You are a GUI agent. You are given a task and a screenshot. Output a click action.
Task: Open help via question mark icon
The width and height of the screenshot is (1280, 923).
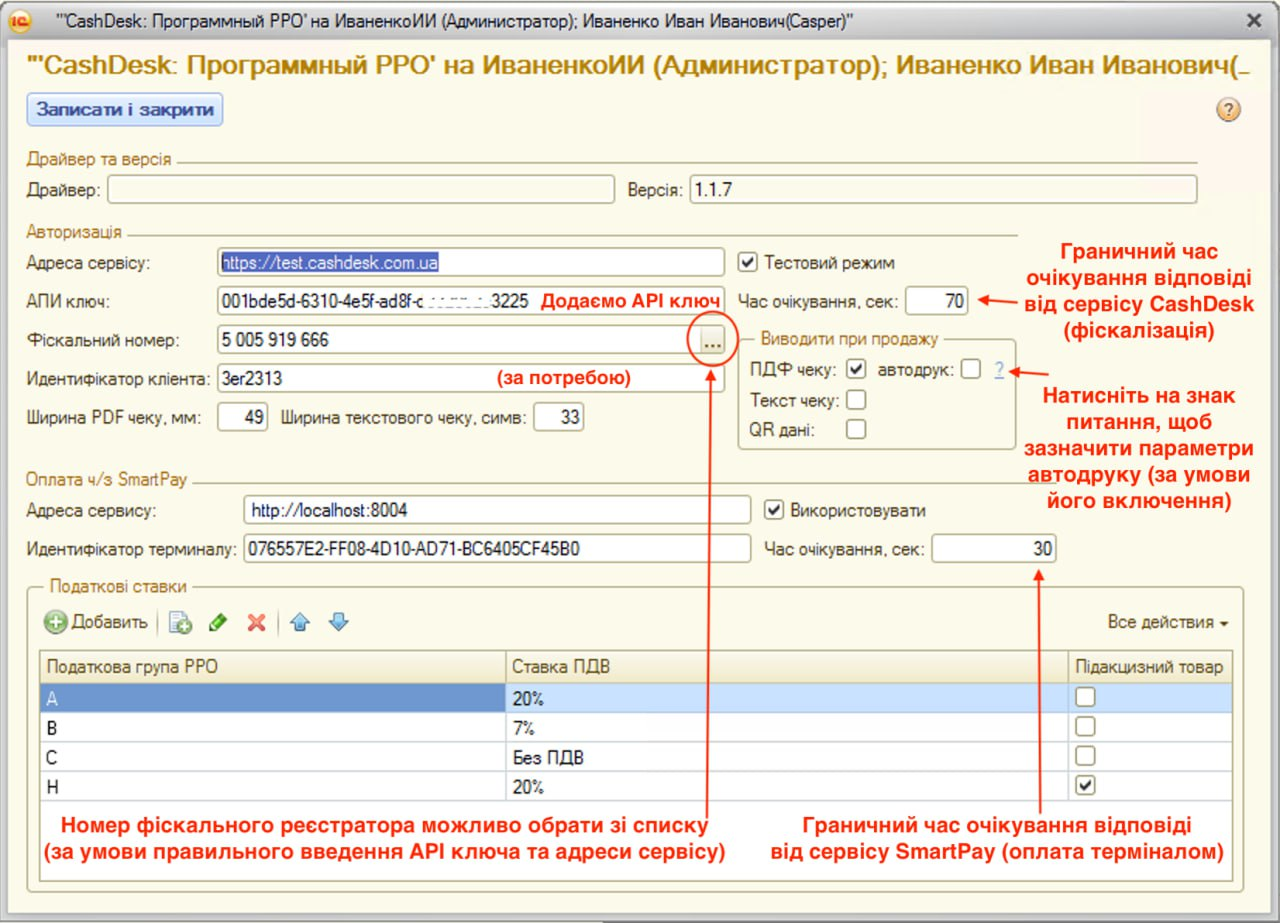(x=1228, y=110)
